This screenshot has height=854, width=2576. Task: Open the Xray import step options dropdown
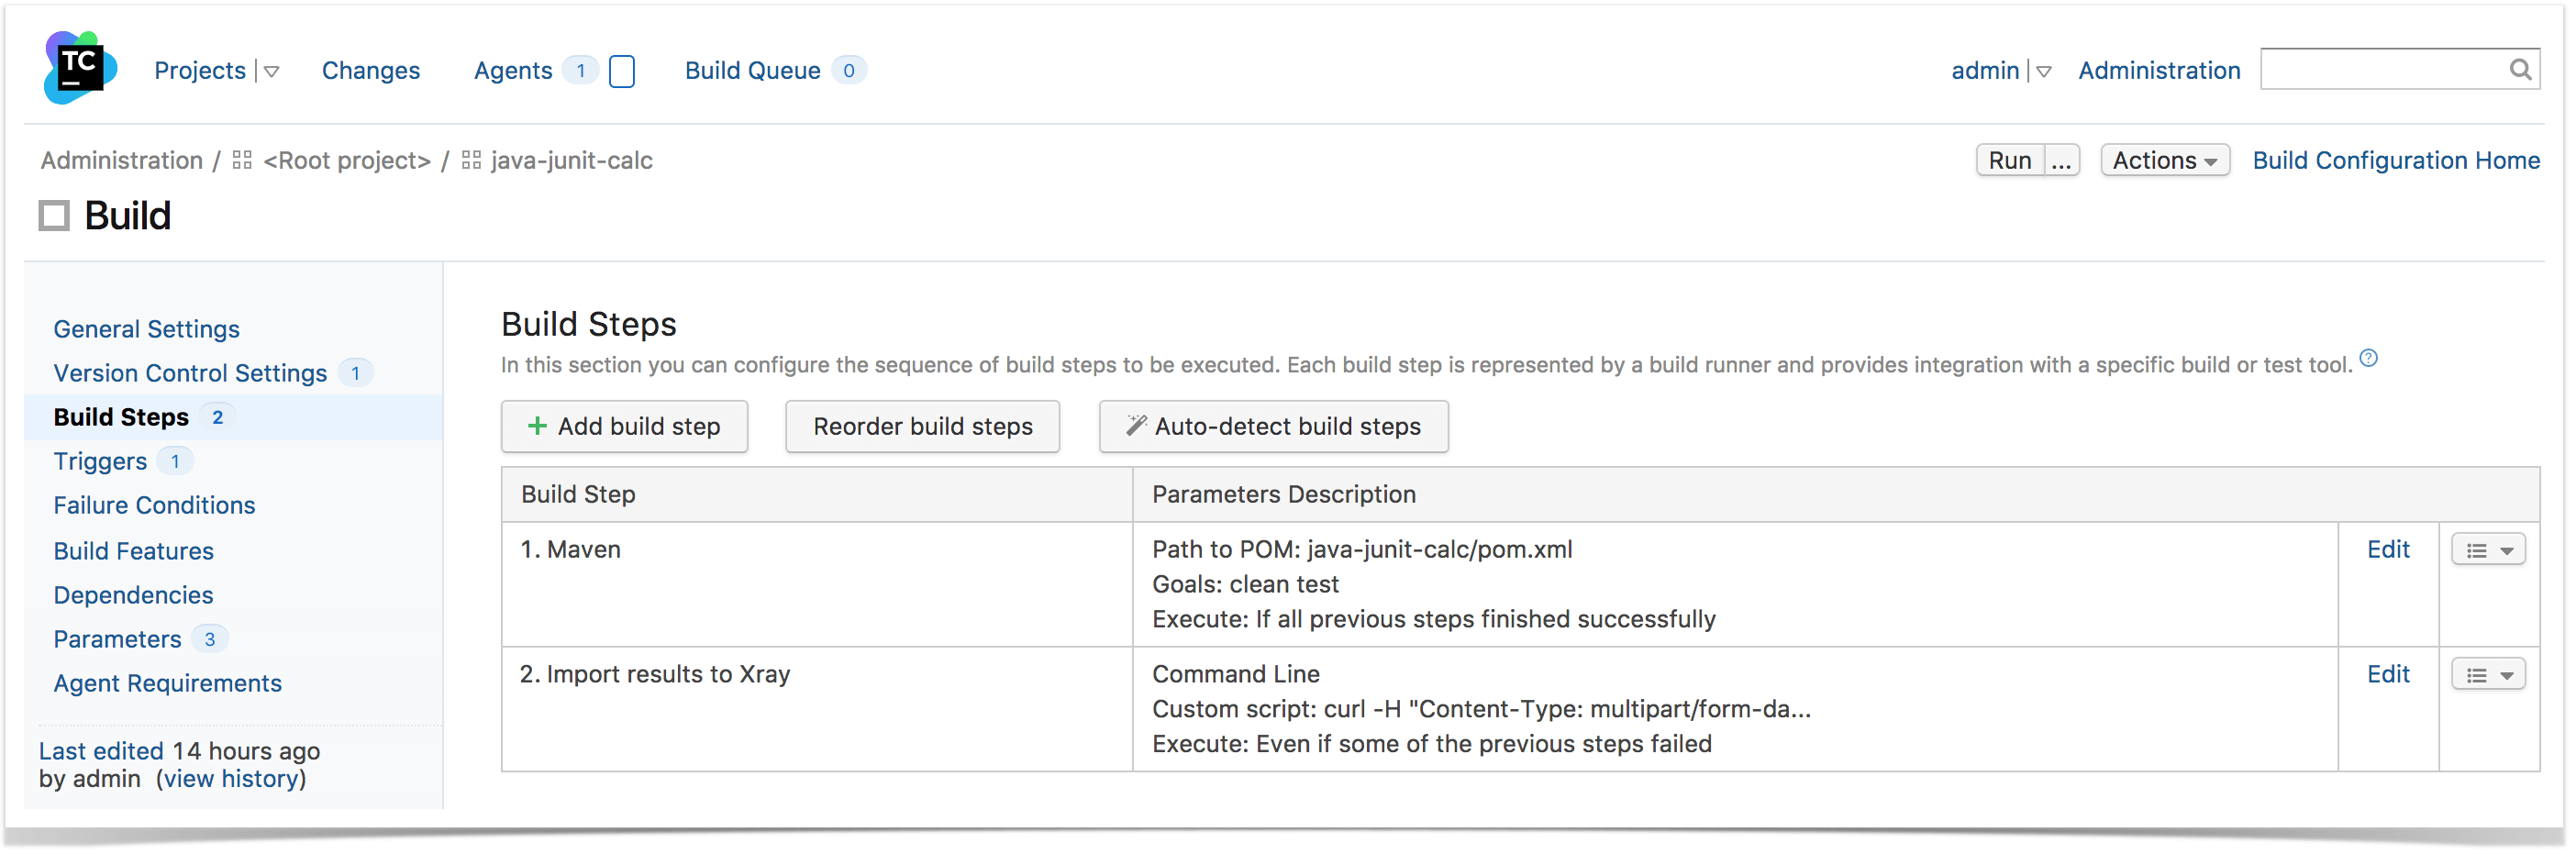tap(2489, 676)
